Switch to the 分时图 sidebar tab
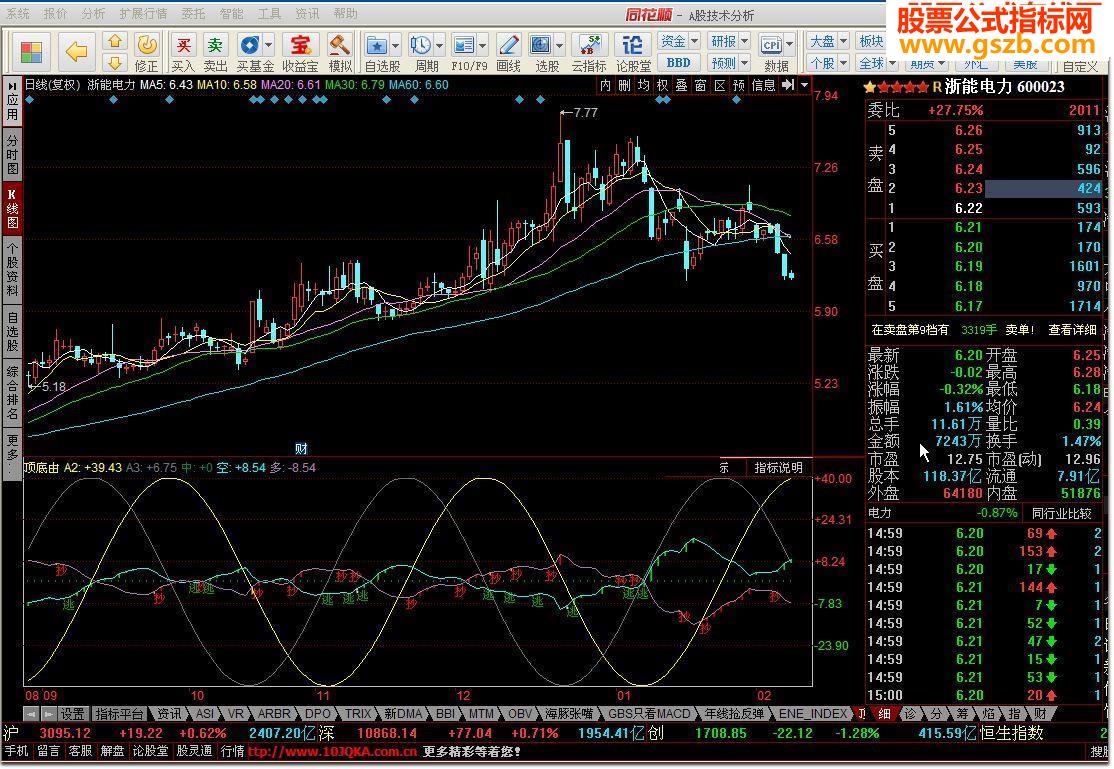This screenshot has height=769, width=1114. [x=13, y=154]
